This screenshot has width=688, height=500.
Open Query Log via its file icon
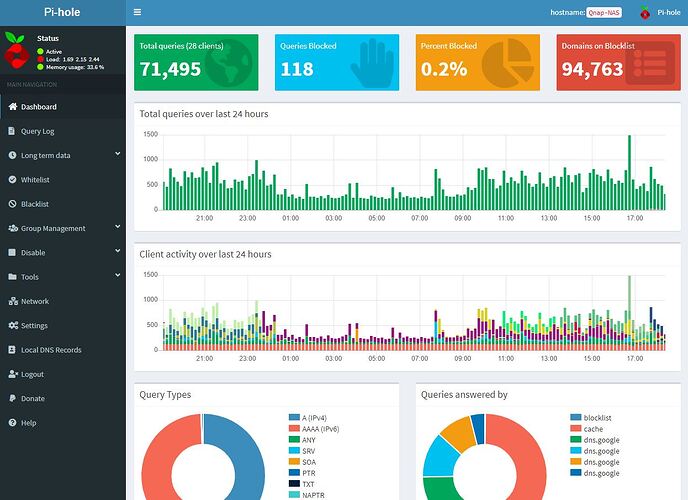point(12,131)
